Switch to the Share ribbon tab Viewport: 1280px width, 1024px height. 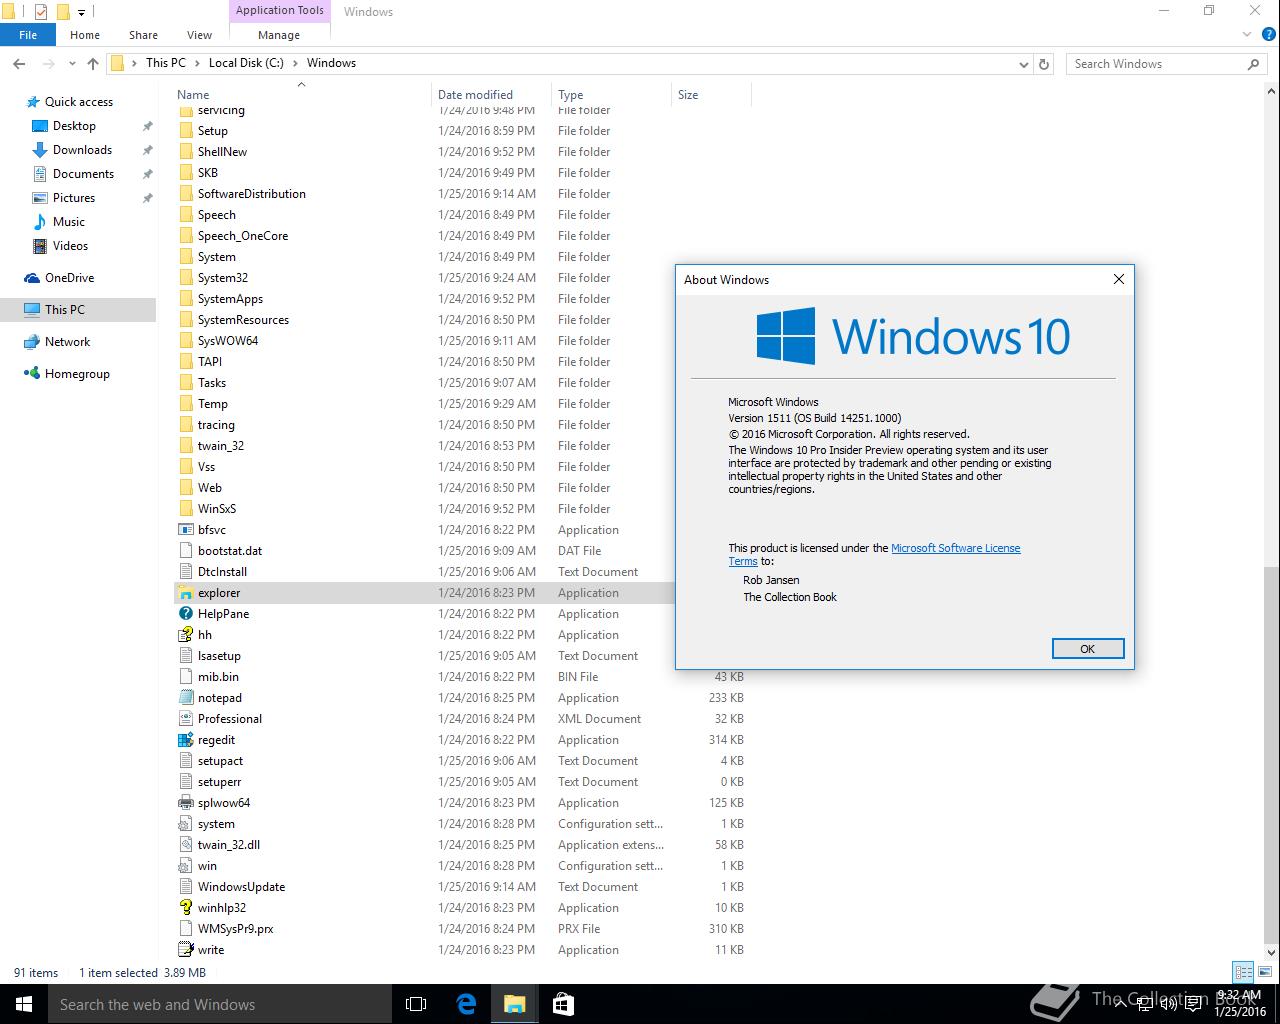click(x=143, y=35)
